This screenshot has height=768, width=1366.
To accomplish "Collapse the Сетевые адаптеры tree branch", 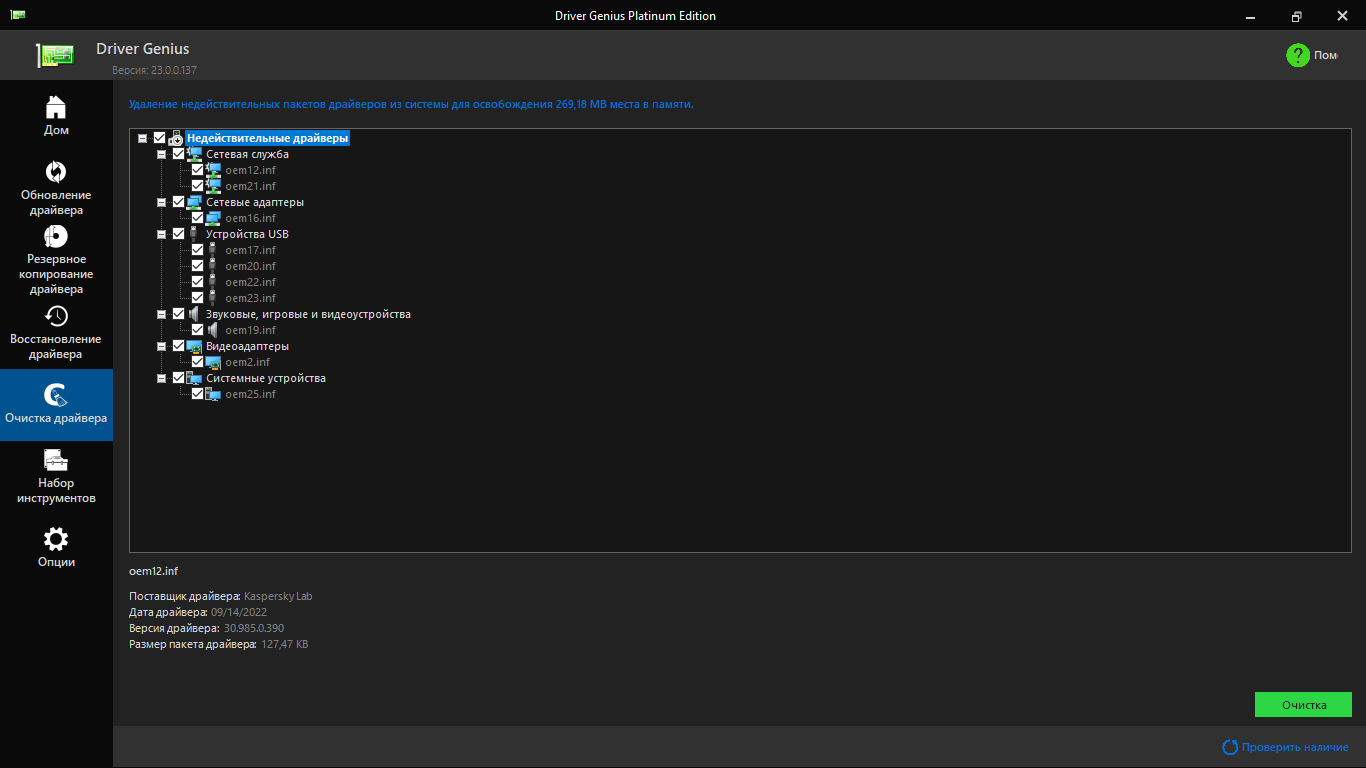I will (x=161, y=202).
